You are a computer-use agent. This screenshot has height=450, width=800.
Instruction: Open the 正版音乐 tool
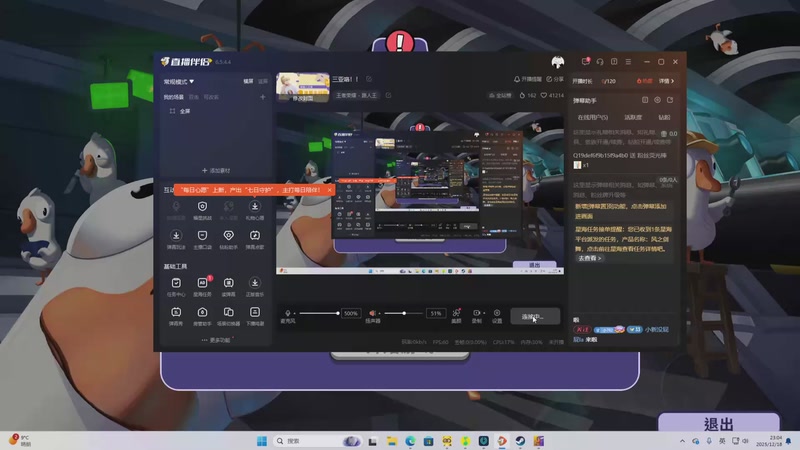(x=255, y=286)
